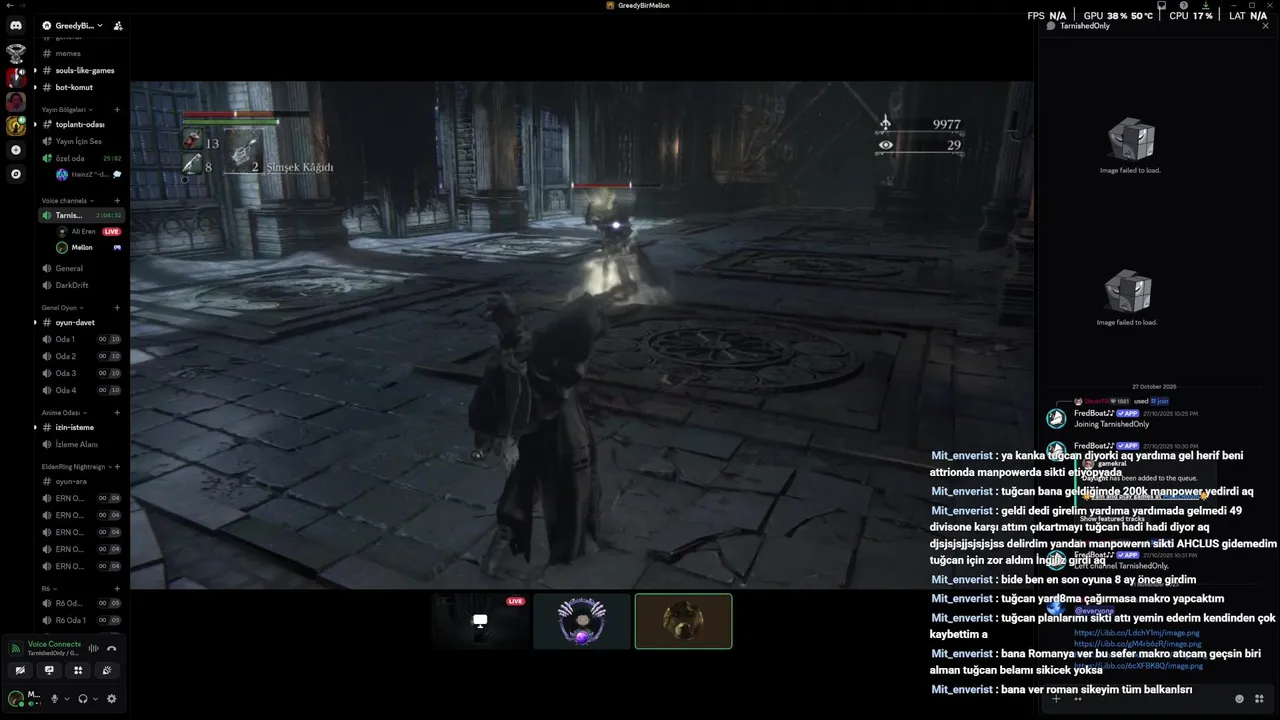Open the bot-komut channel
This screenshot has height=720, width=1280.
pyautogui.click(x=80, y=87)
